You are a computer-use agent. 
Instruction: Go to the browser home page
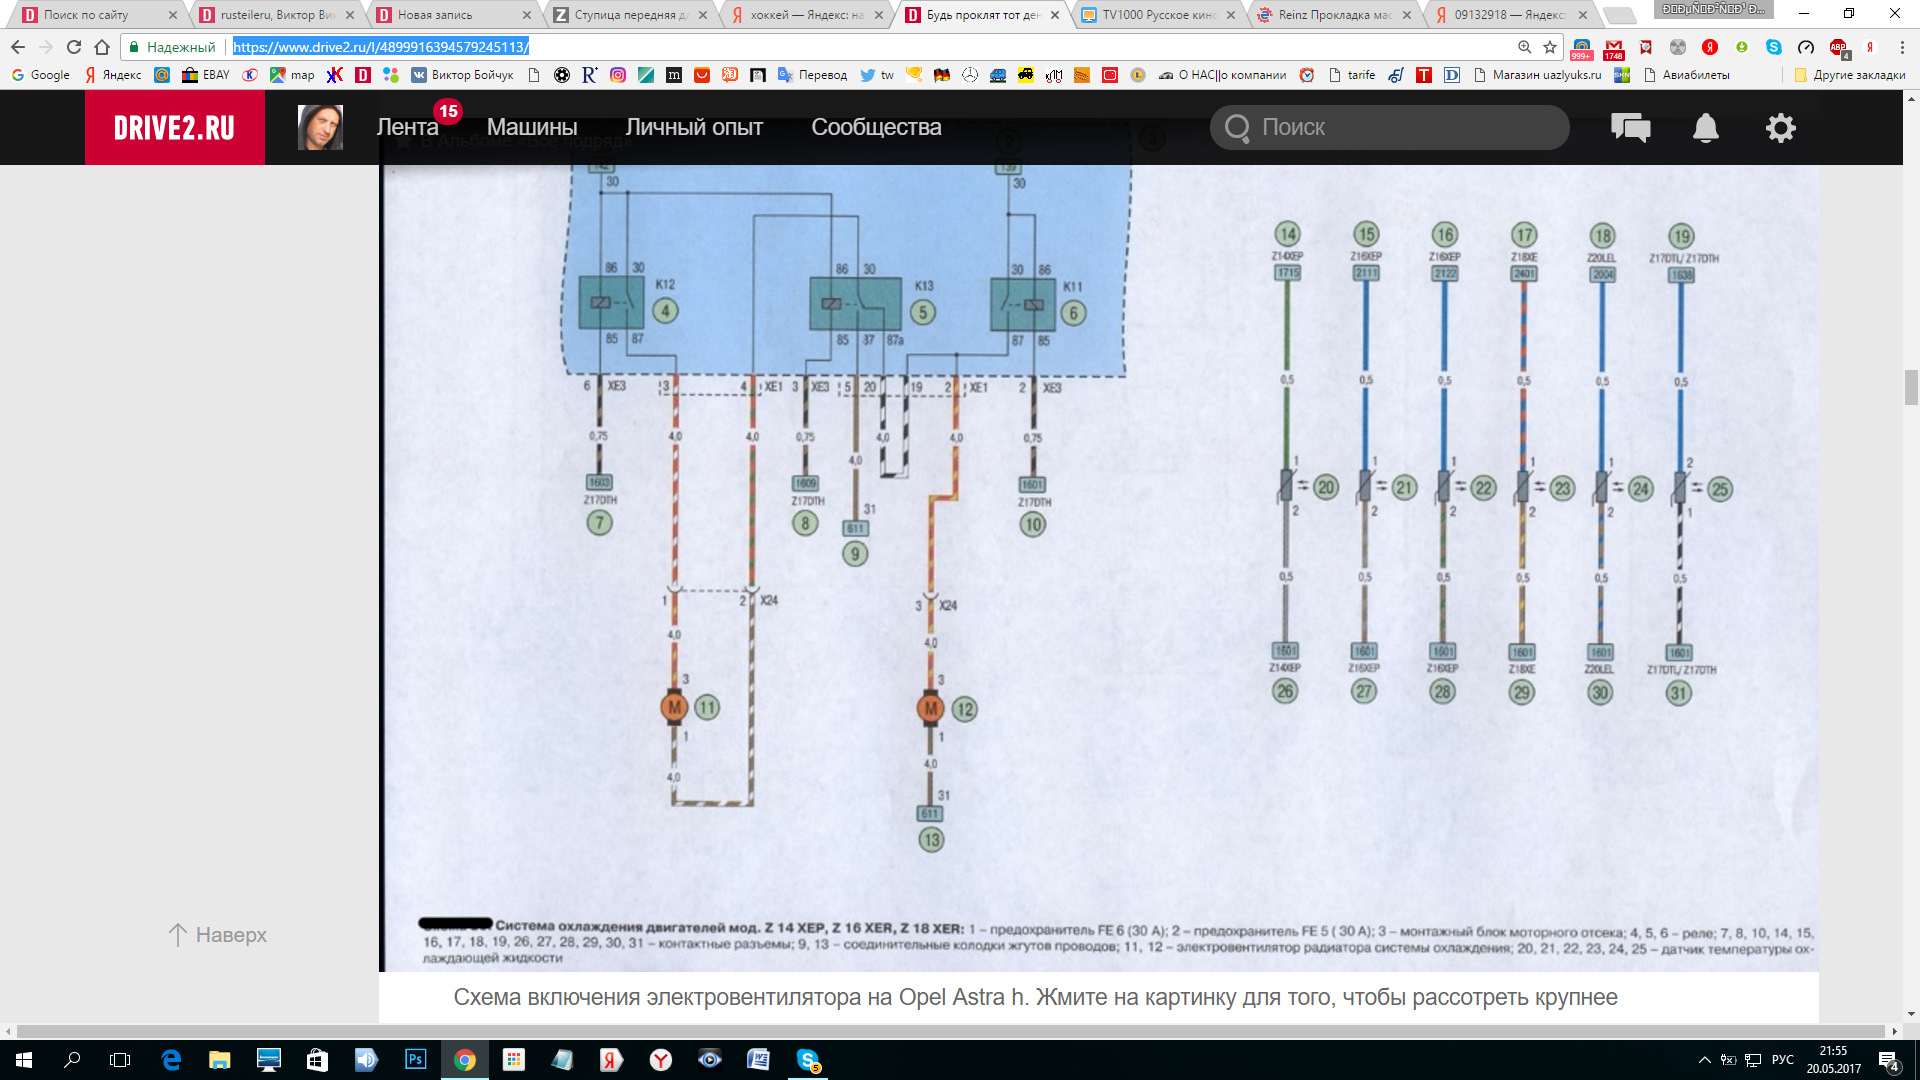click(102, 47)
